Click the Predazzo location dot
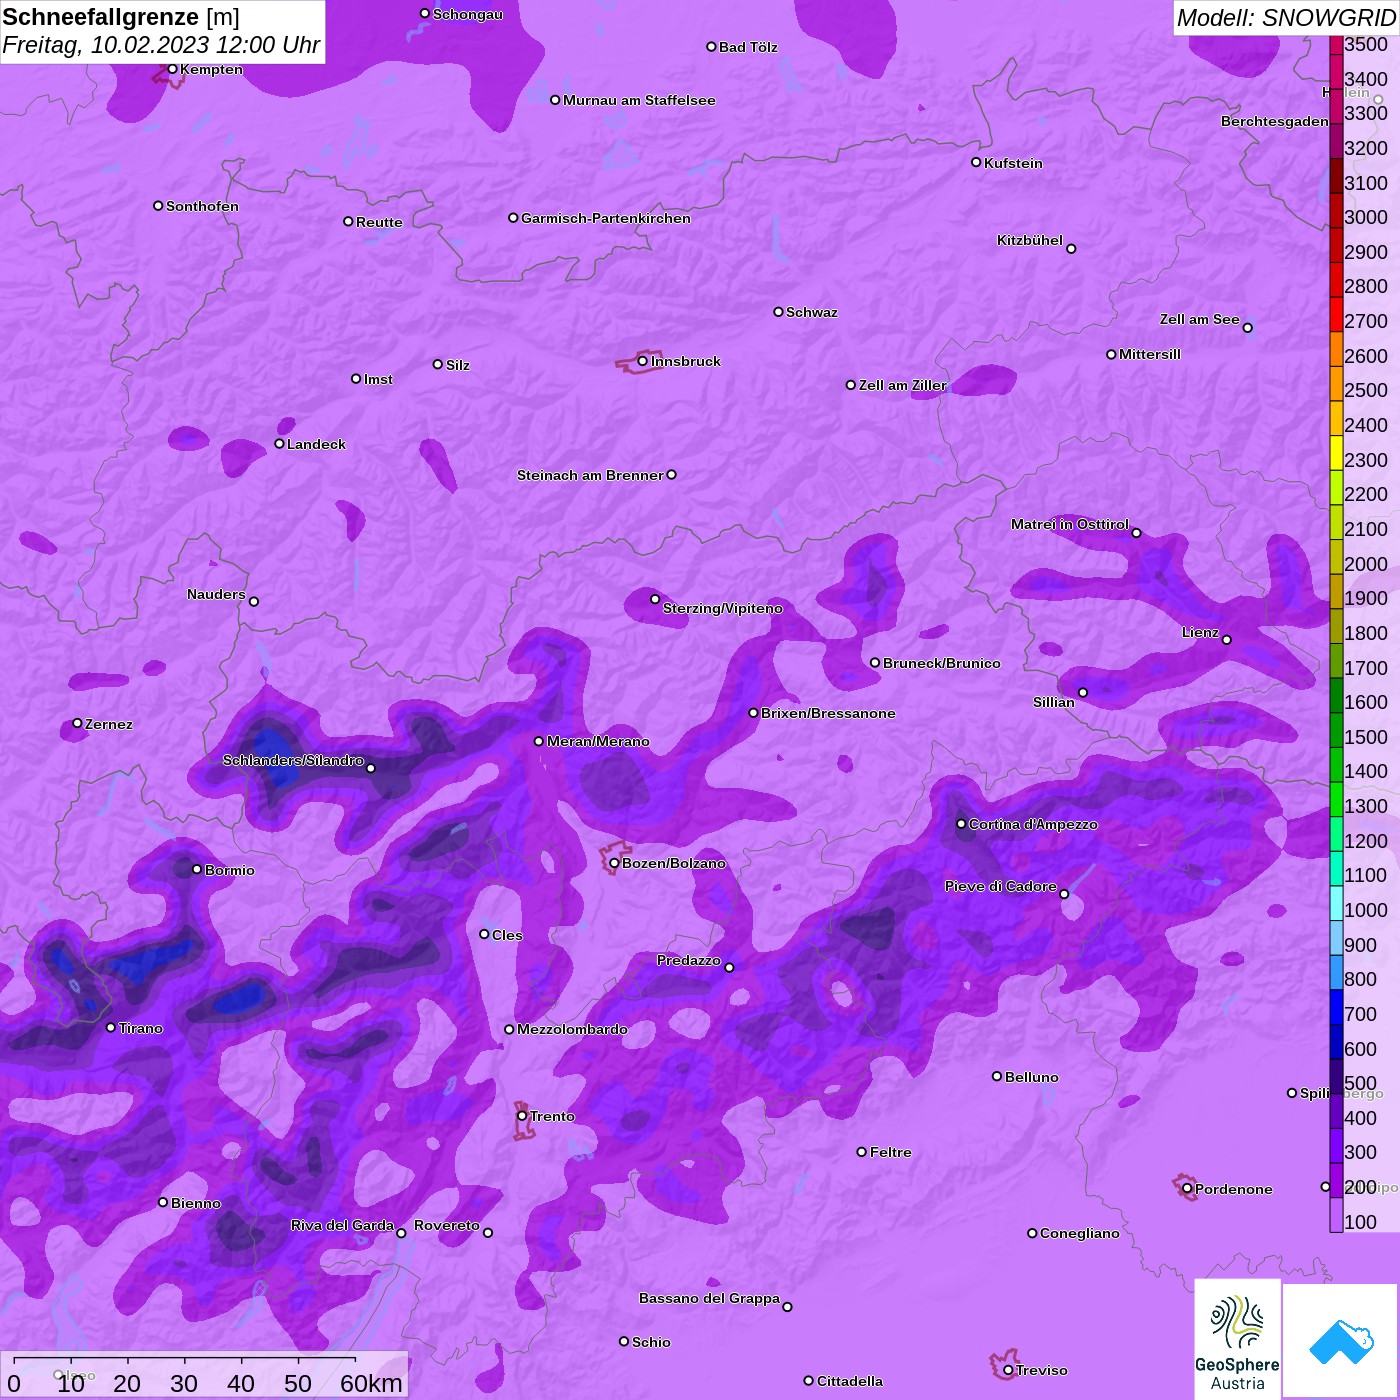 [x=729, y=968]
